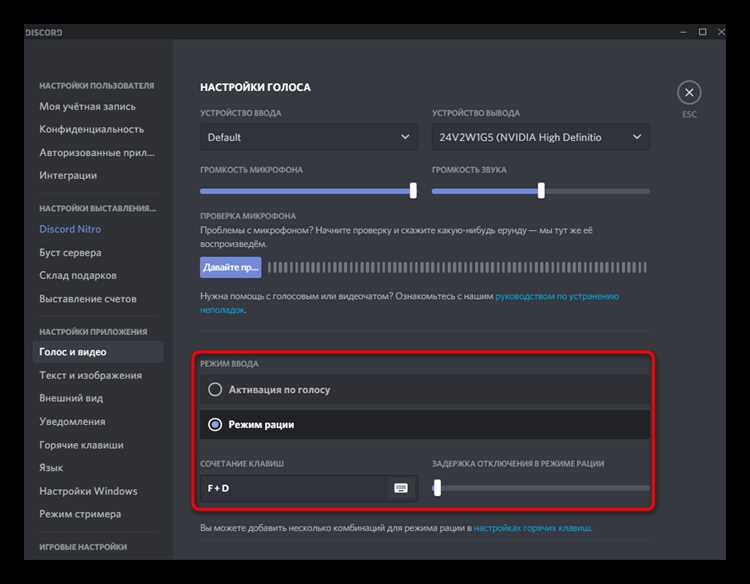Go to Discord Nitro section
Image resolution: width=750 pixels, height=584 pixels.
[70, 229]
